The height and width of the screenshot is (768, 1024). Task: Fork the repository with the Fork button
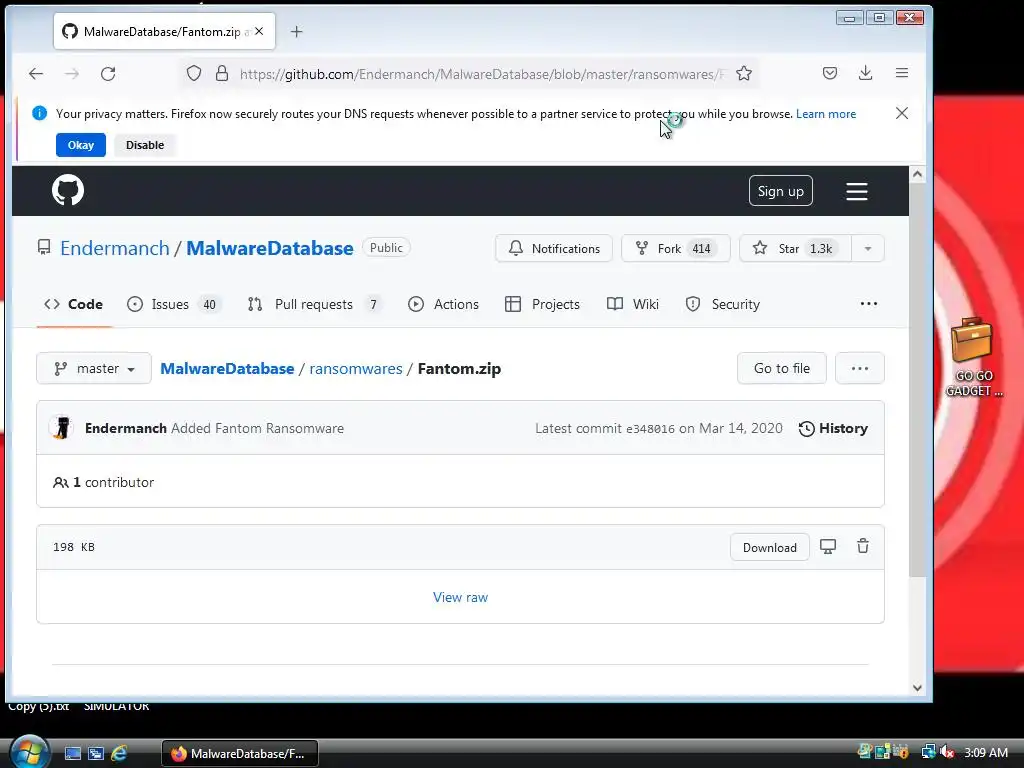[x=675, y=248]
